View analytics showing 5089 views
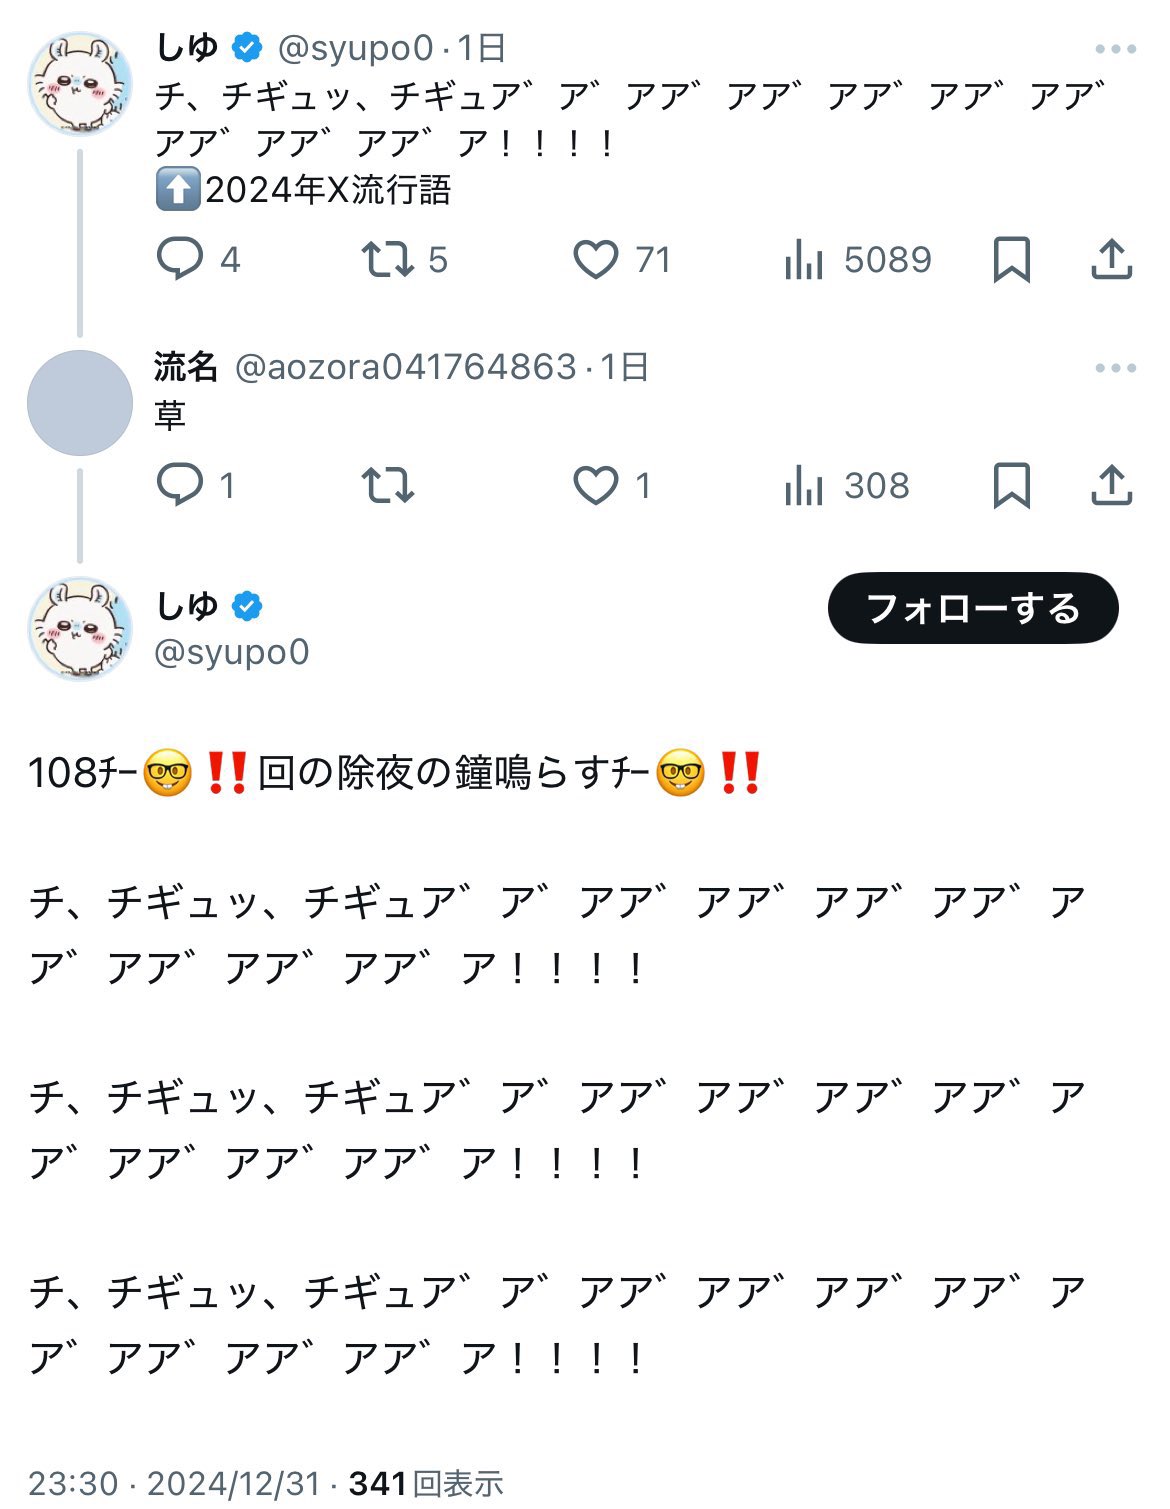The height and width of the screenshot is (1509, 1170). pos(803,259)
